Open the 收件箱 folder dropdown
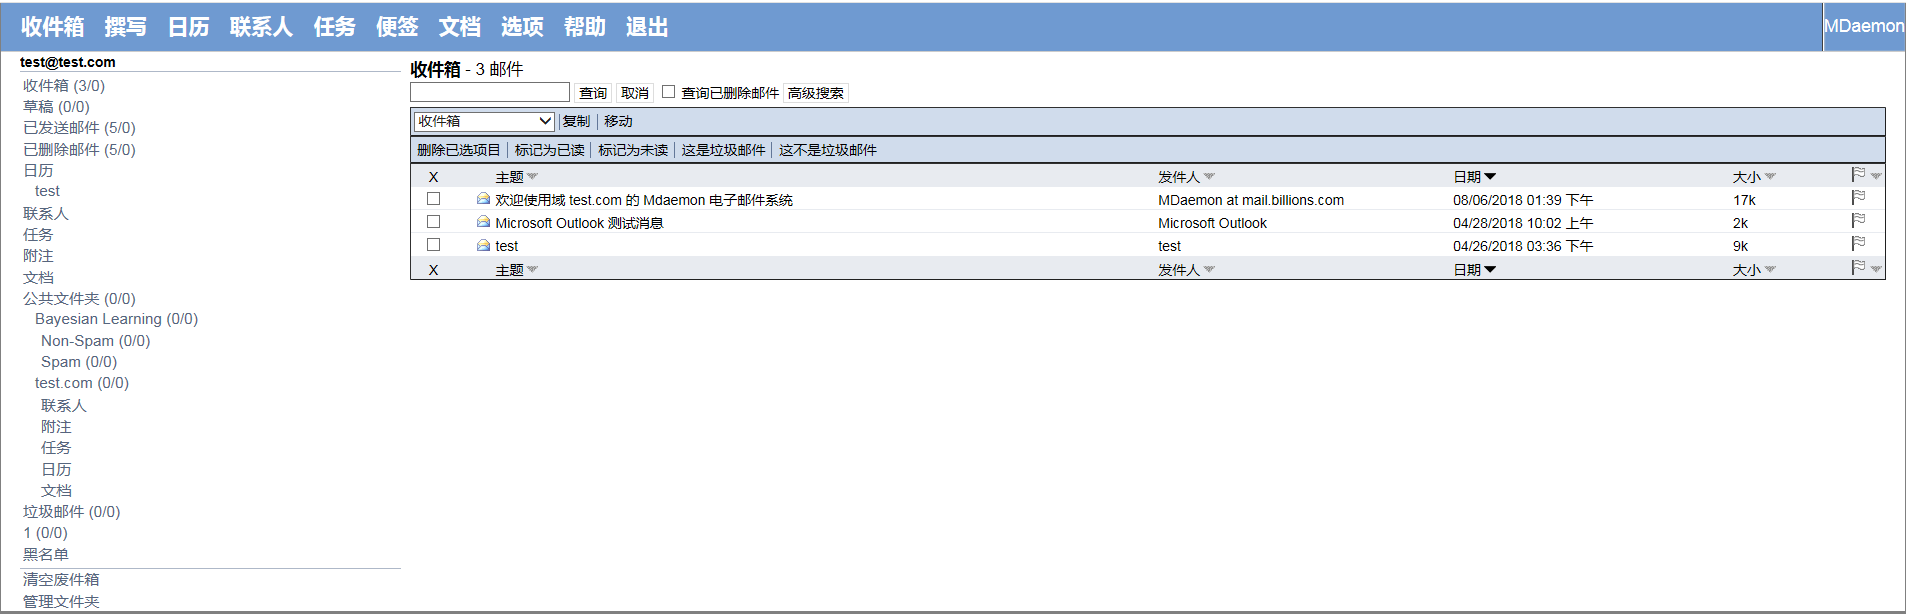The width and height of the screenshot is (1906, 614). 484,121
